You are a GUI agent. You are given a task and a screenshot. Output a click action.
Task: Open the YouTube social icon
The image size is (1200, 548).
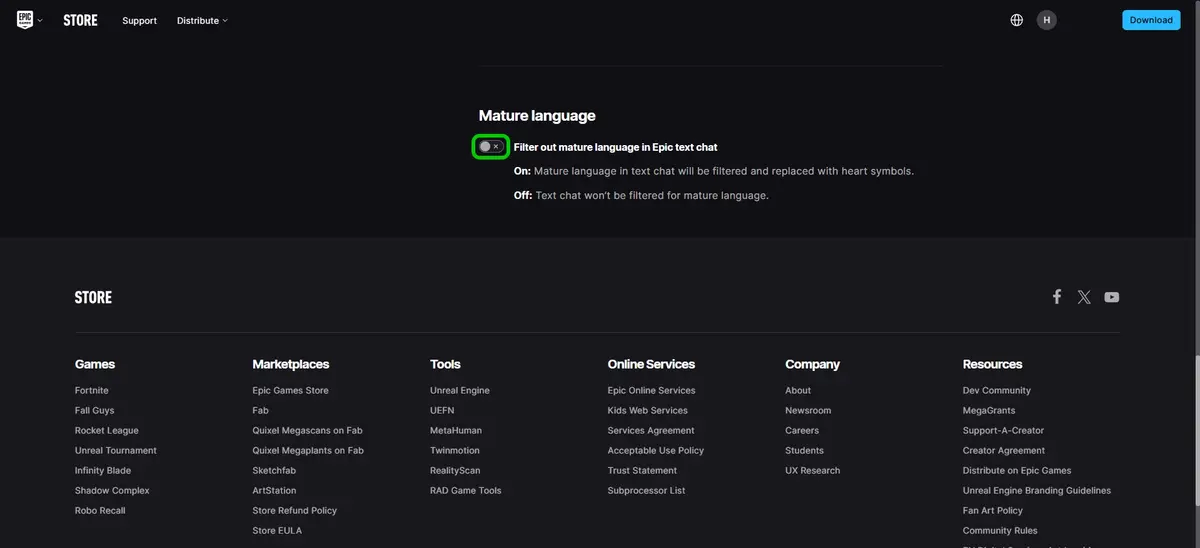pos(1112,297)
